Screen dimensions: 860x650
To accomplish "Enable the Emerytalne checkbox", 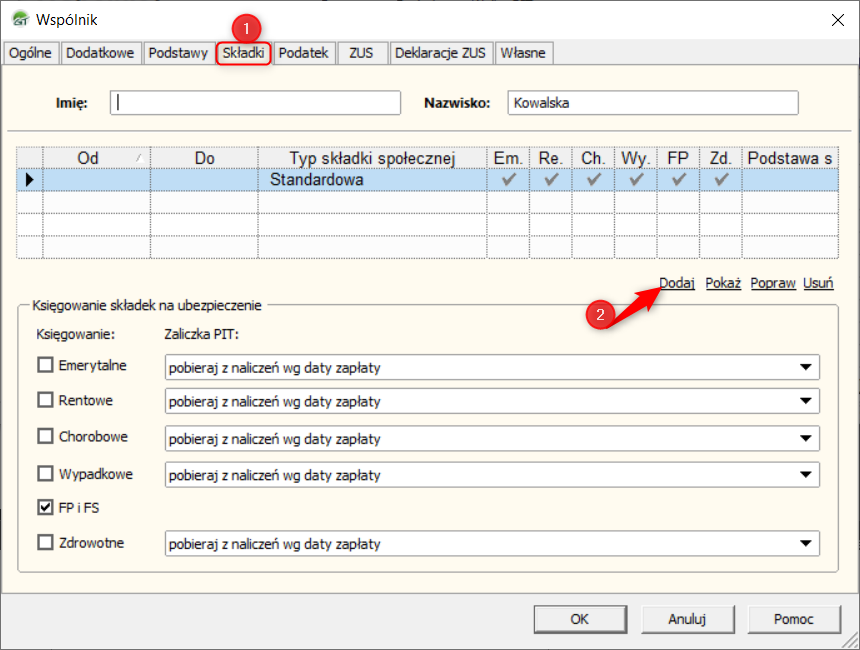I will tap(46, 365).
